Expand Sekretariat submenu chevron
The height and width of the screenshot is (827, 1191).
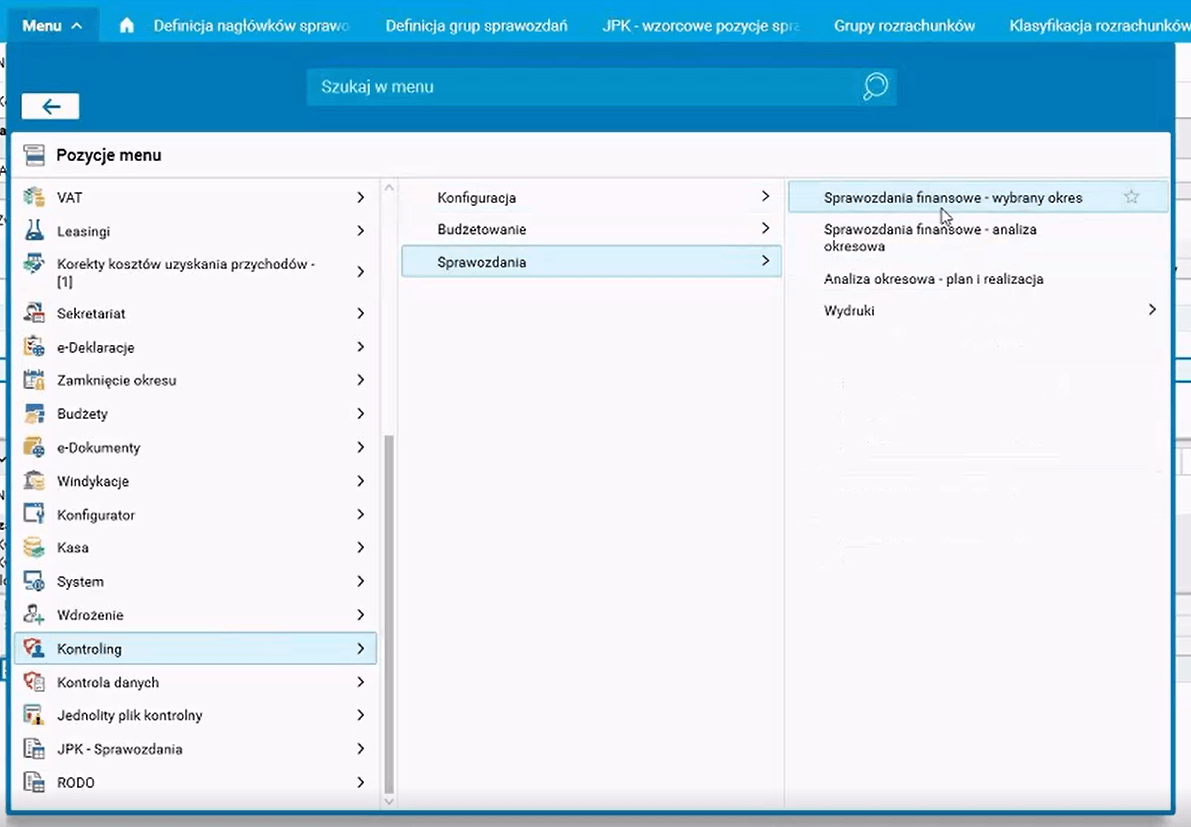(x=360, y=313)
